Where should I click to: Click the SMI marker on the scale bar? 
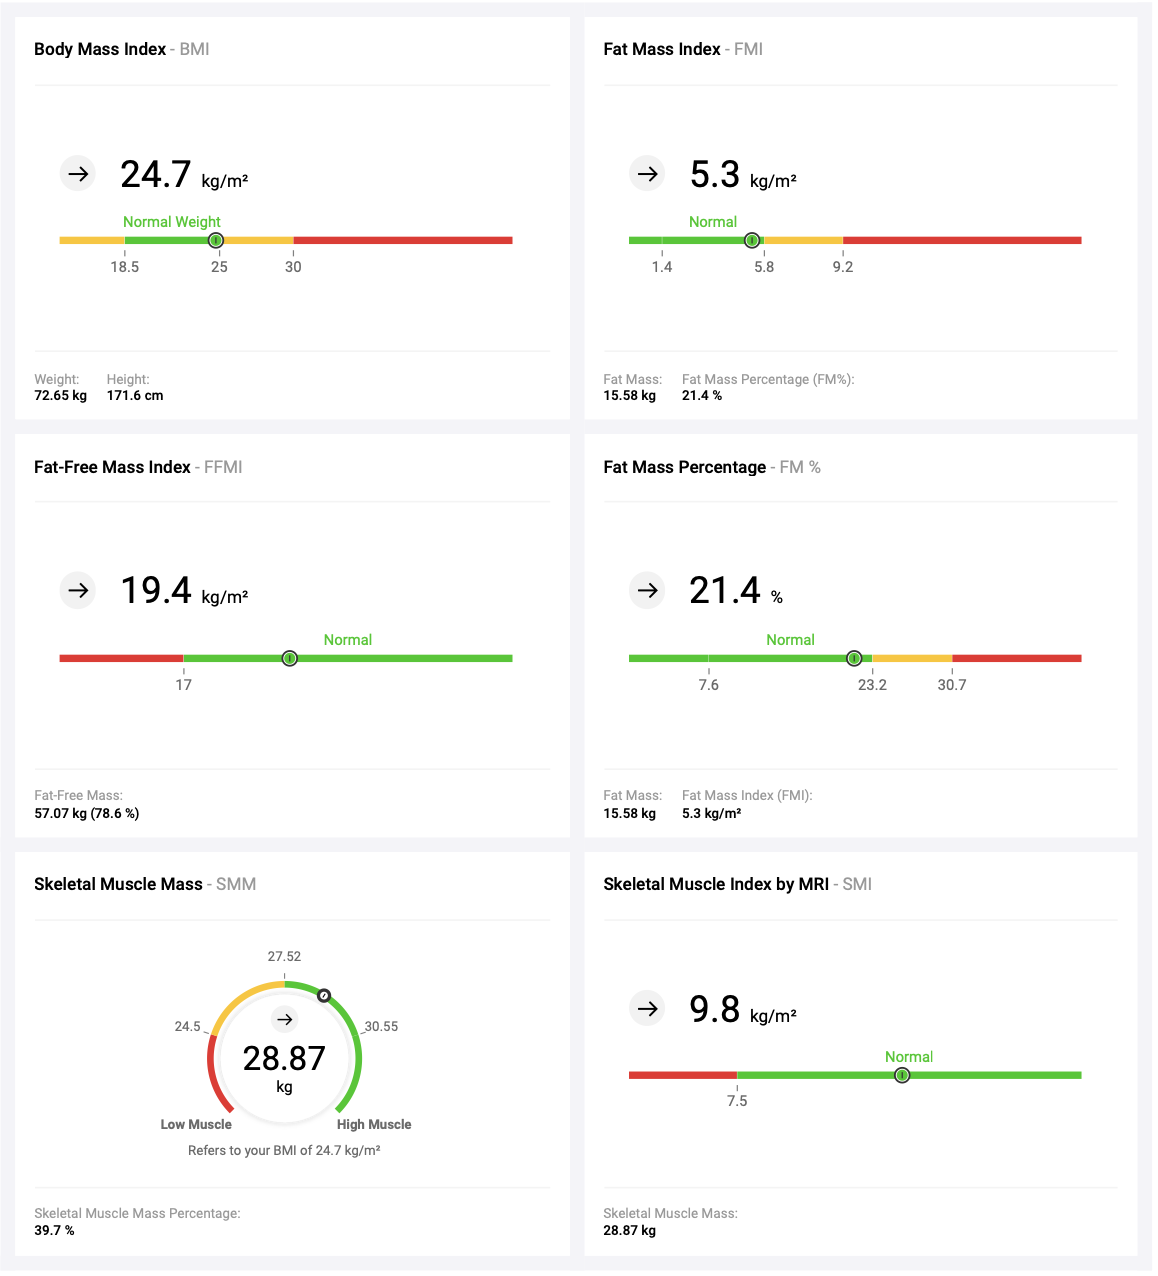pyautogui.click(x=902, y=1075)
